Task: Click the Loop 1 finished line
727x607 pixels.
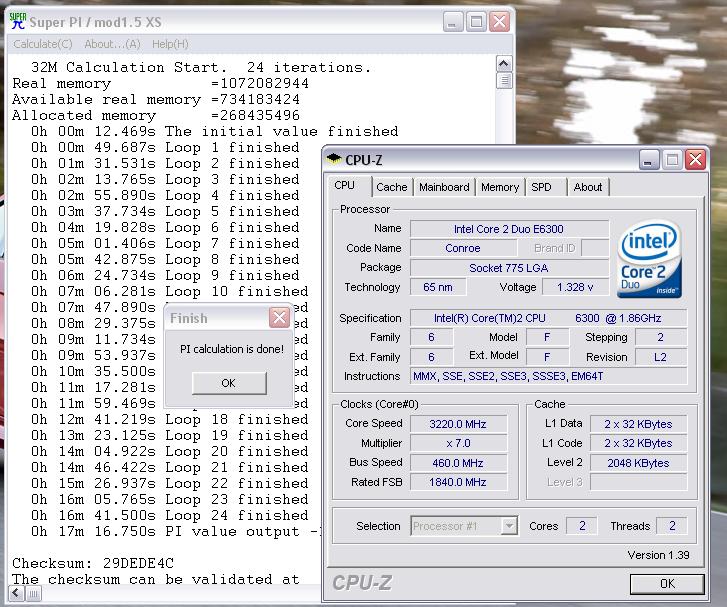Action: point(165,147)
